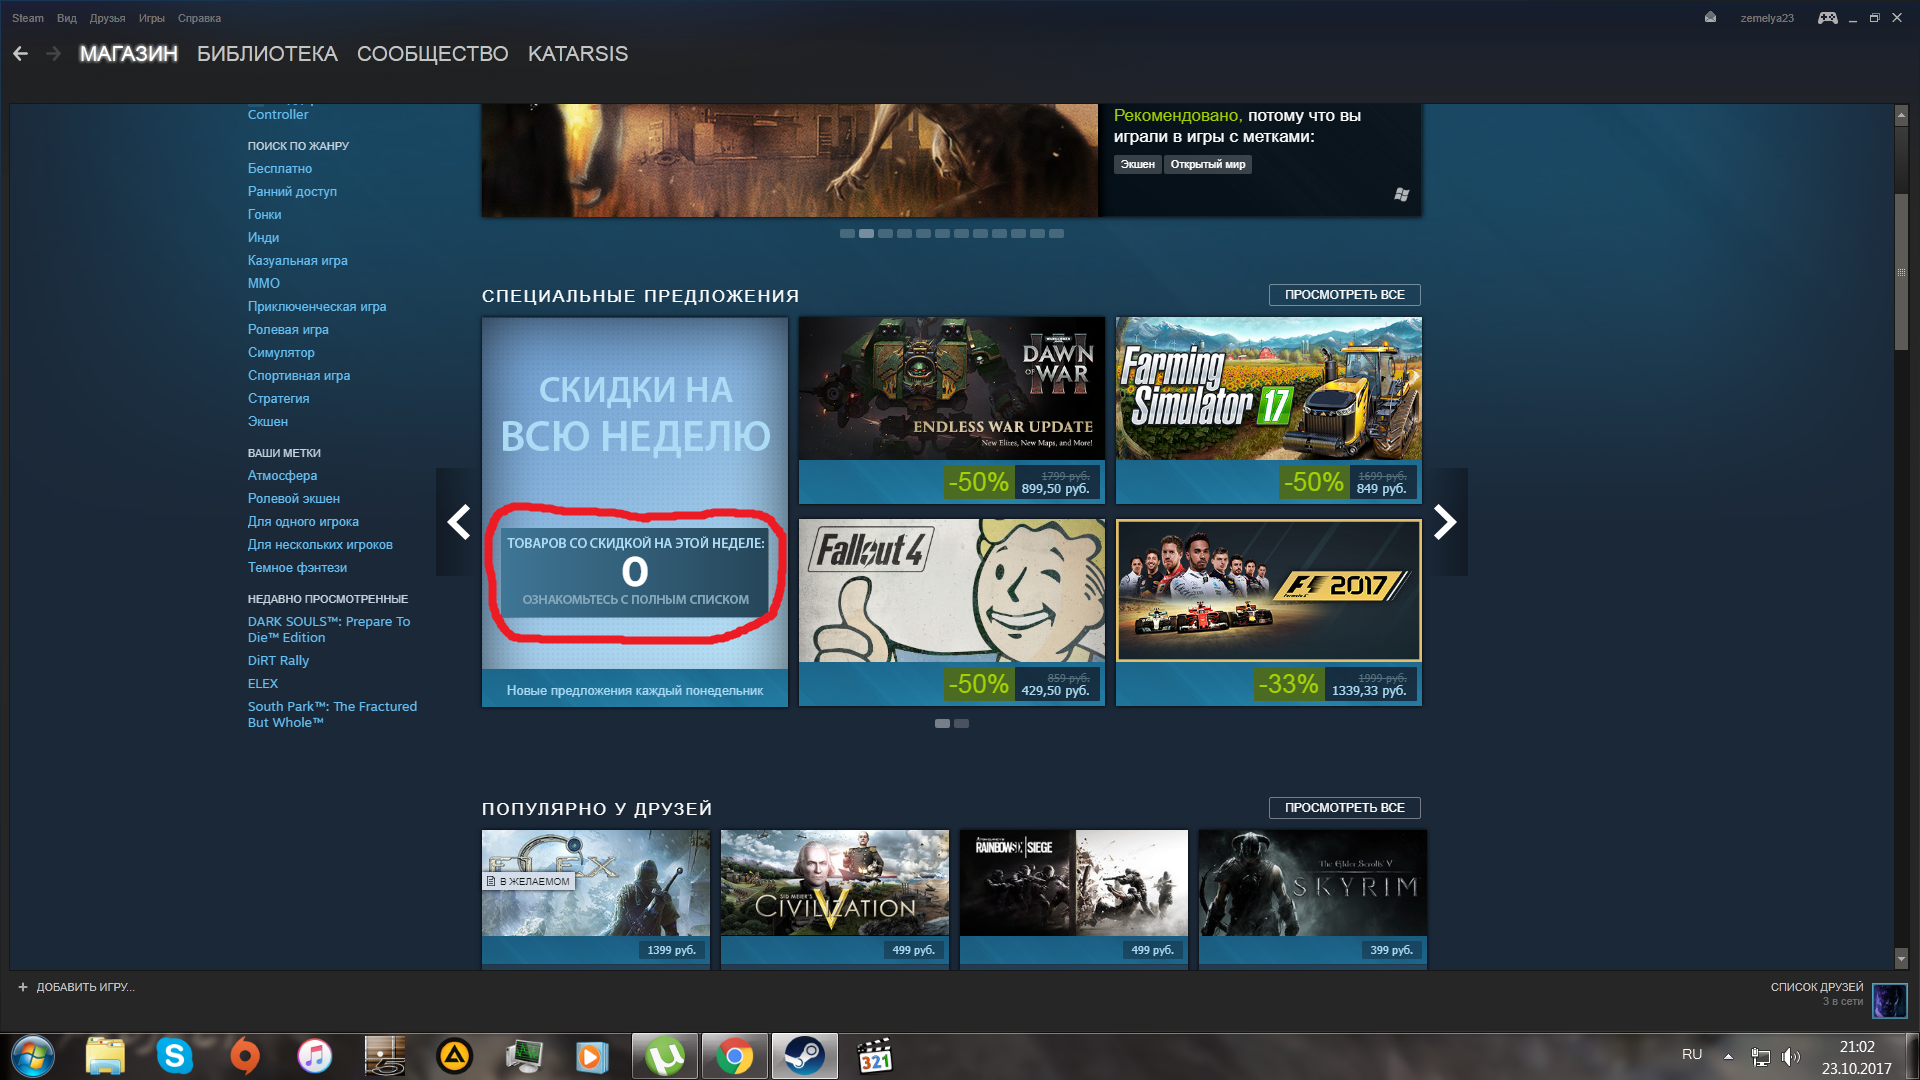Open the Стратегия genre link
1920x1080 pixels.
278,398
